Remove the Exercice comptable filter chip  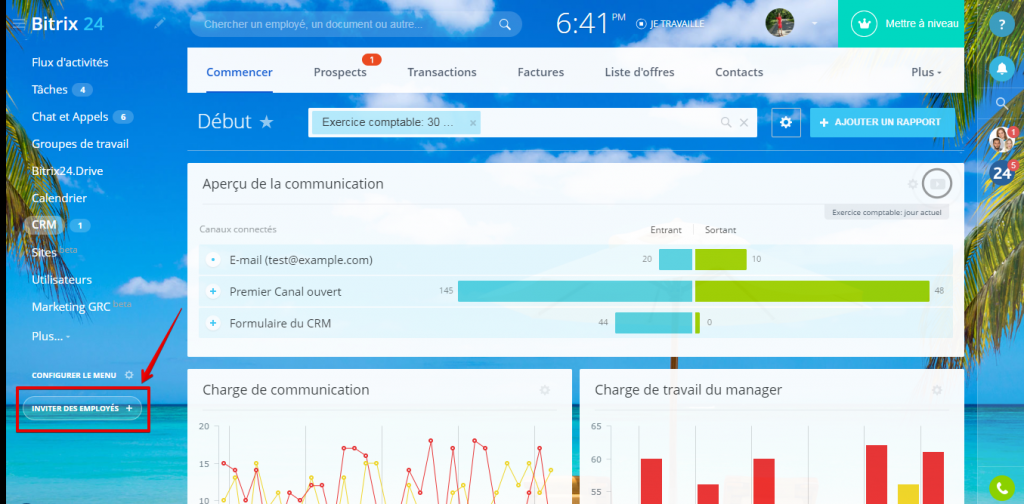[473, 123]
